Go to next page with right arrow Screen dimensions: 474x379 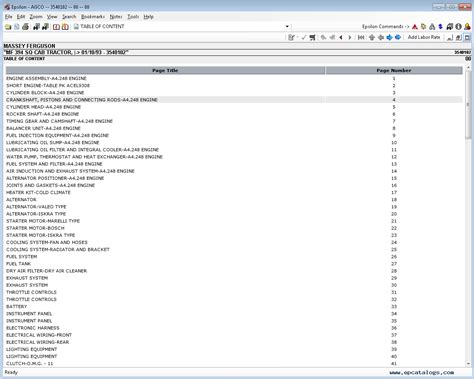350,37
